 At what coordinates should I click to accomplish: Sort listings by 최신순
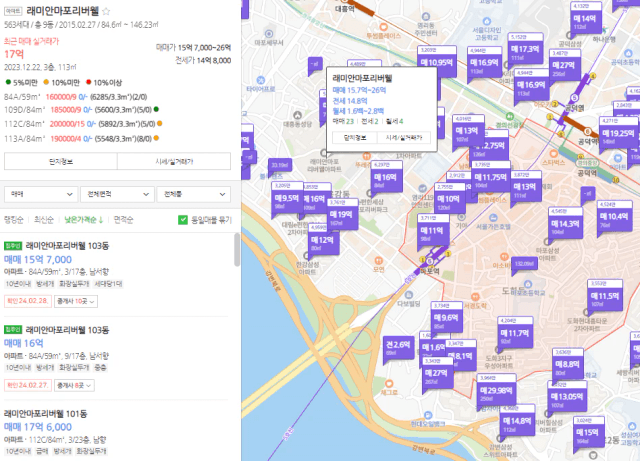point(44,220)
